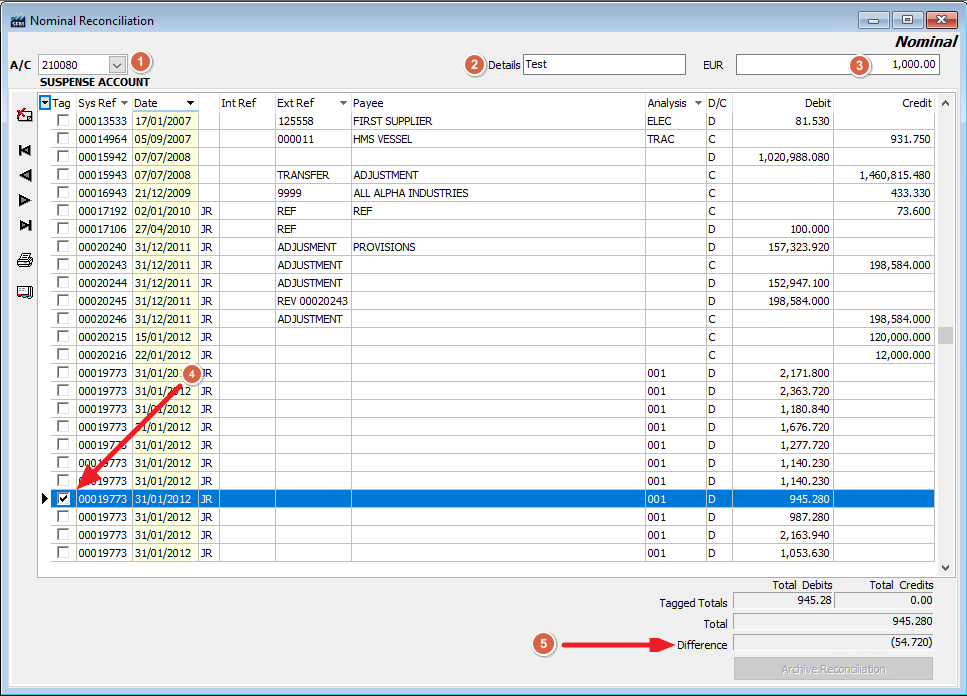This screenshot has height=696, width=967.
Task: Click the Nominal Reconciliation title bar app icon
Action: coord(18,21)
